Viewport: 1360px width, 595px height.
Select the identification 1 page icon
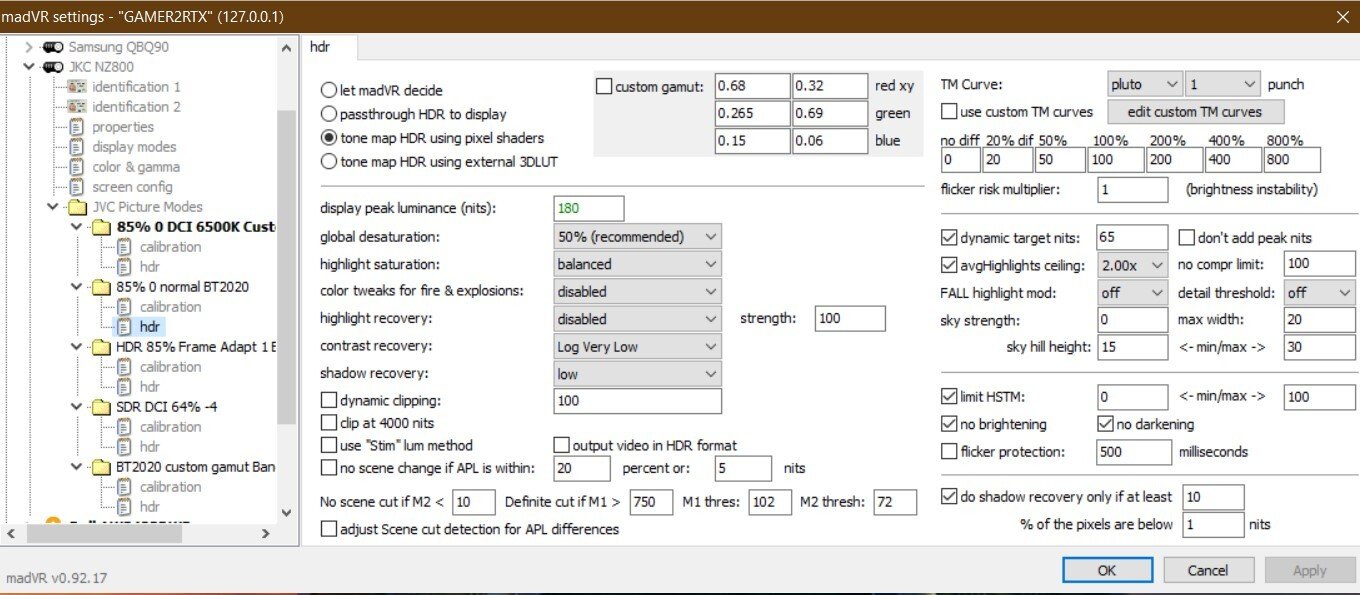[x=77, y=87]
